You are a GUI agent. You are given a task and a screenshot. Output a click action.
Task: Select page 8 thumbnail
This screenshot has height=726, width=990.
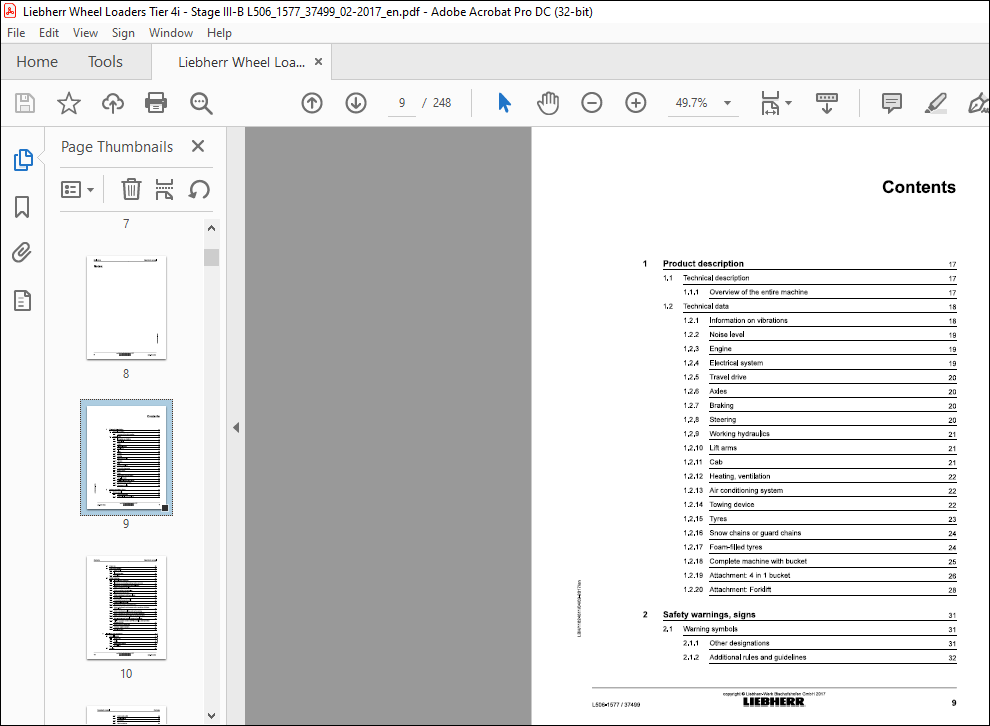point(126,308)
